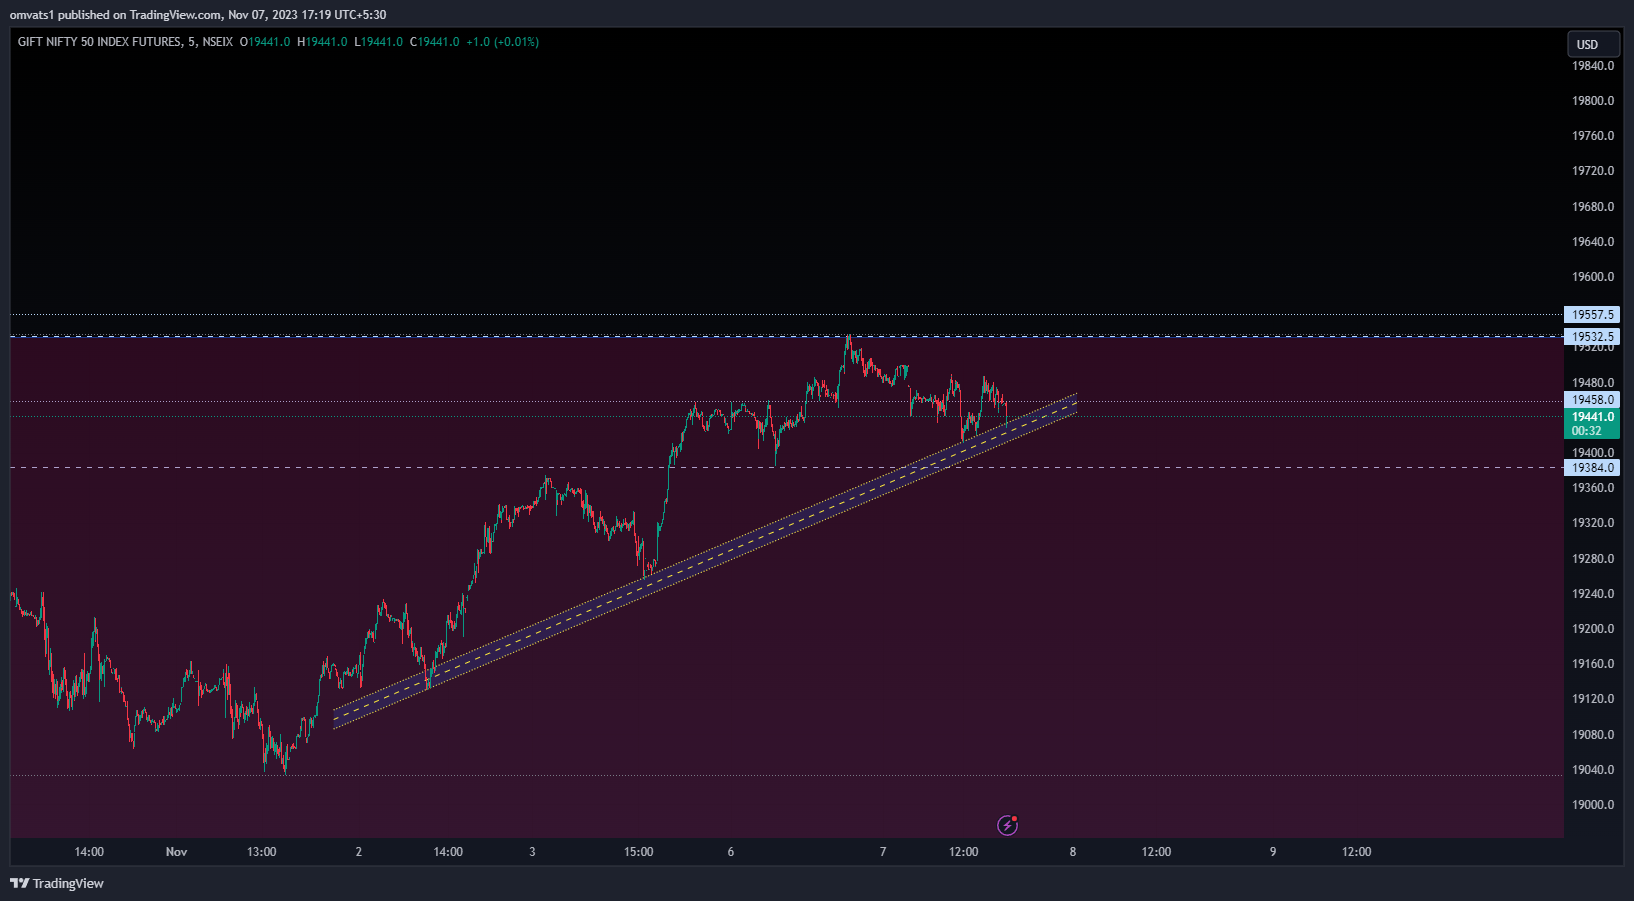Click the 19320.0 price axis label

pyautogui.click(x=1593, y=523)
